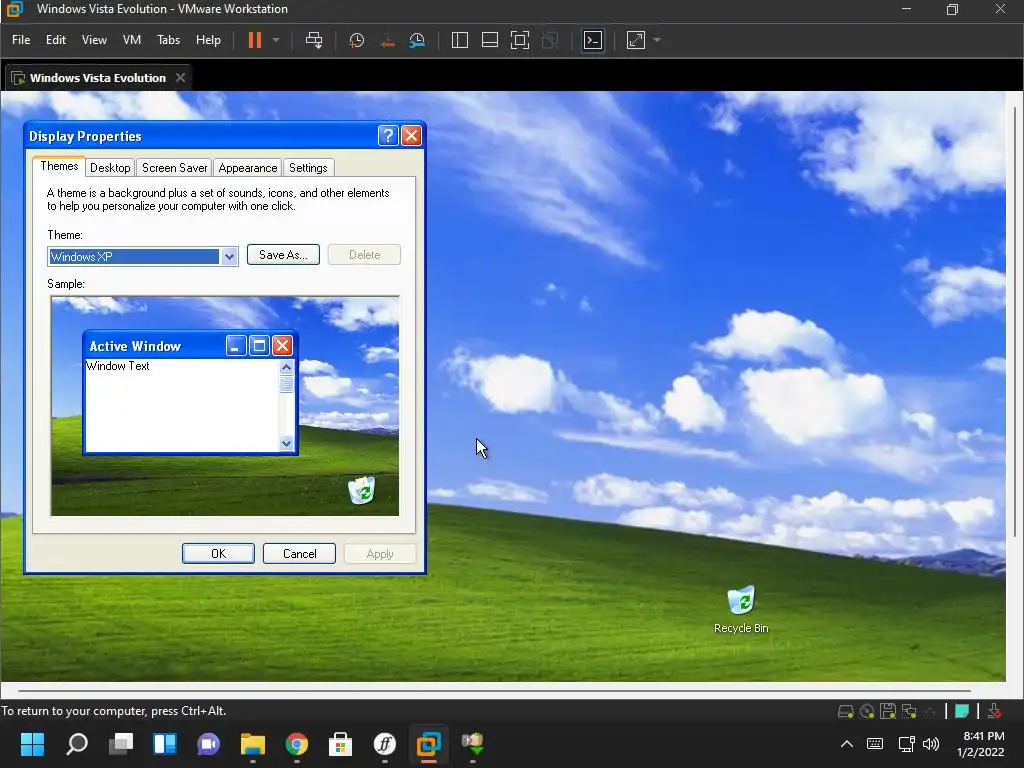Click the Display Properties help question mark

click(x=388, y=136)
